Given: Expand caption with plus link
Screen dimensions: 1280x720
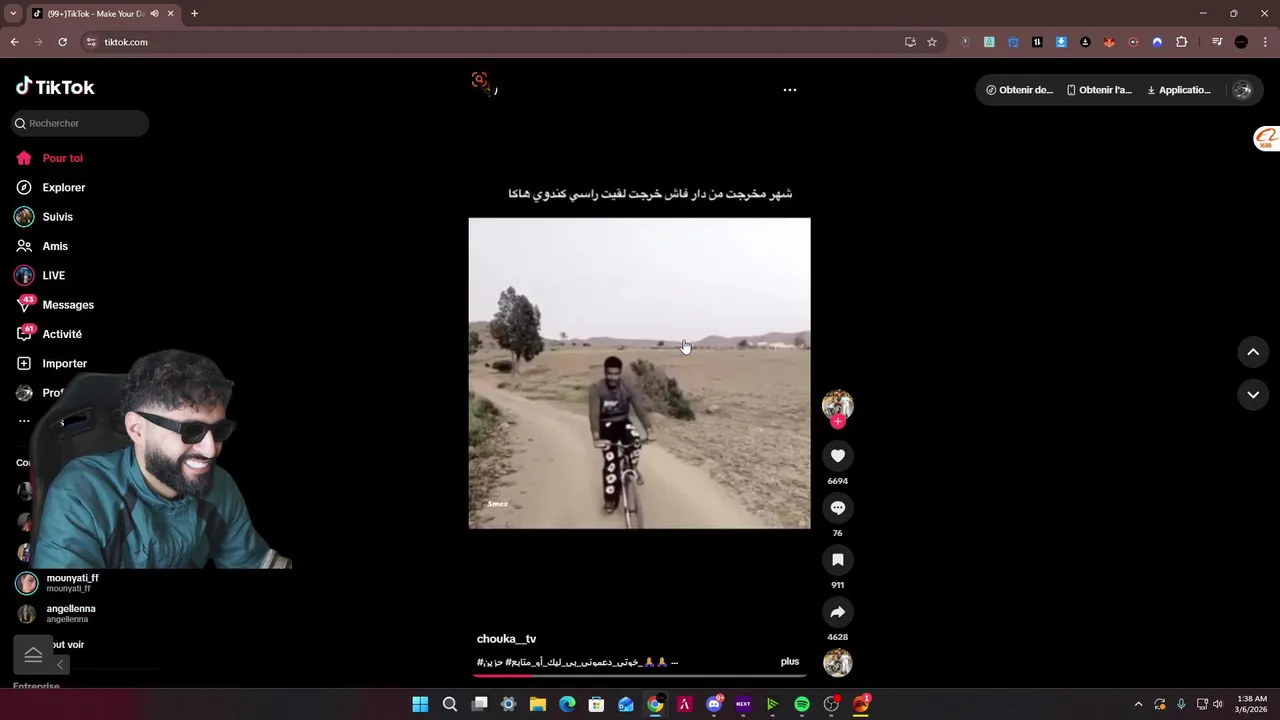Looking at the screenshot, I should point(790,661).
